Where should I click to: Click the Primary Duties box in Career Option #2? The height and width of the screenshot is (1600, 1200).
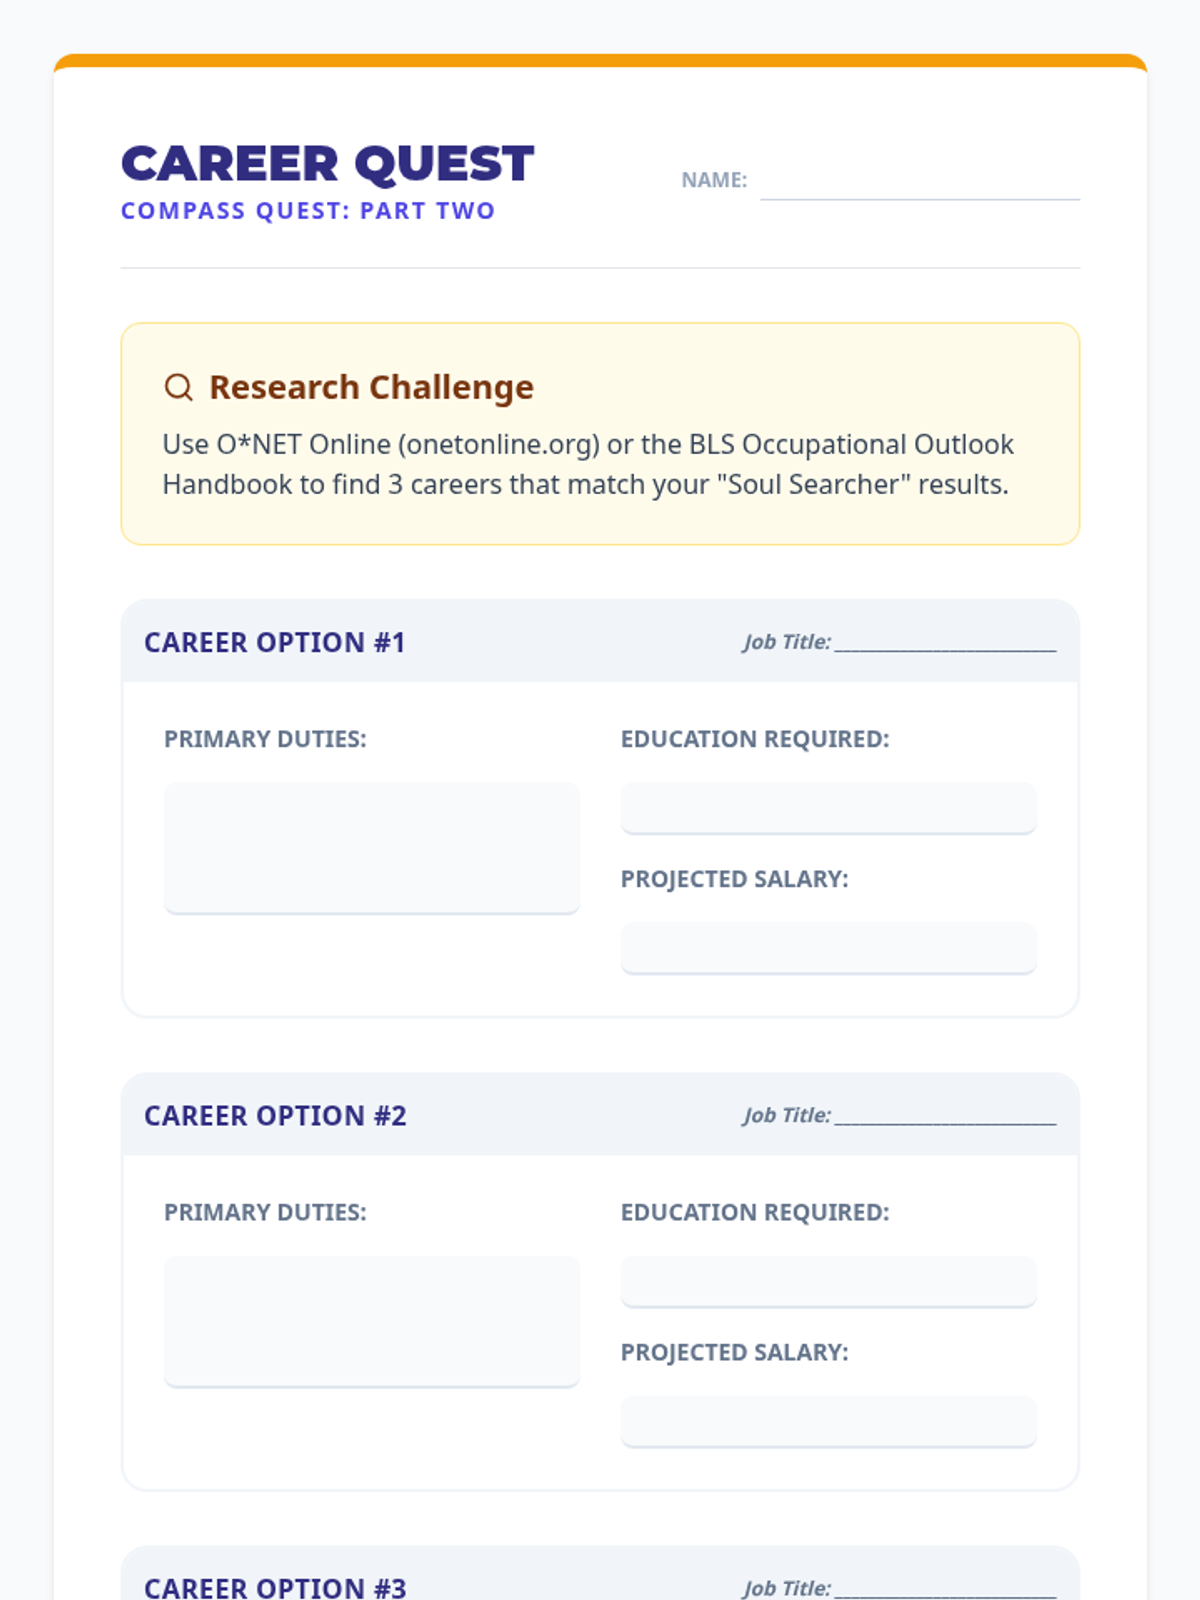pyautogui.click(x=371, y=1320)
